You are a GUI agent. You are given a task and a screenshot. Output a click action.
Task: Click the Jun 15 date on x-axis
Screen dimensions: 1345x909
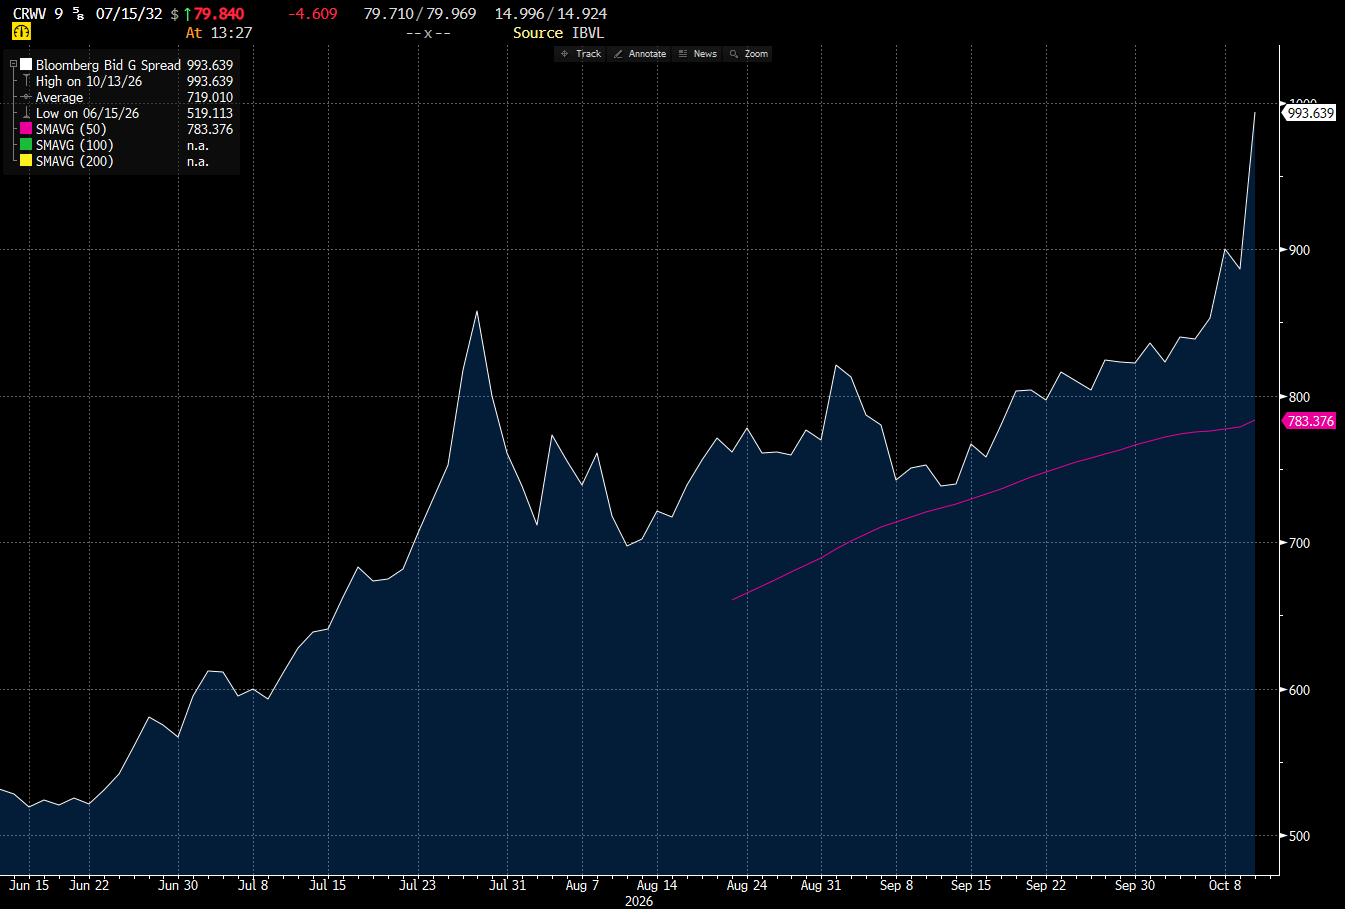click(29, 885)
